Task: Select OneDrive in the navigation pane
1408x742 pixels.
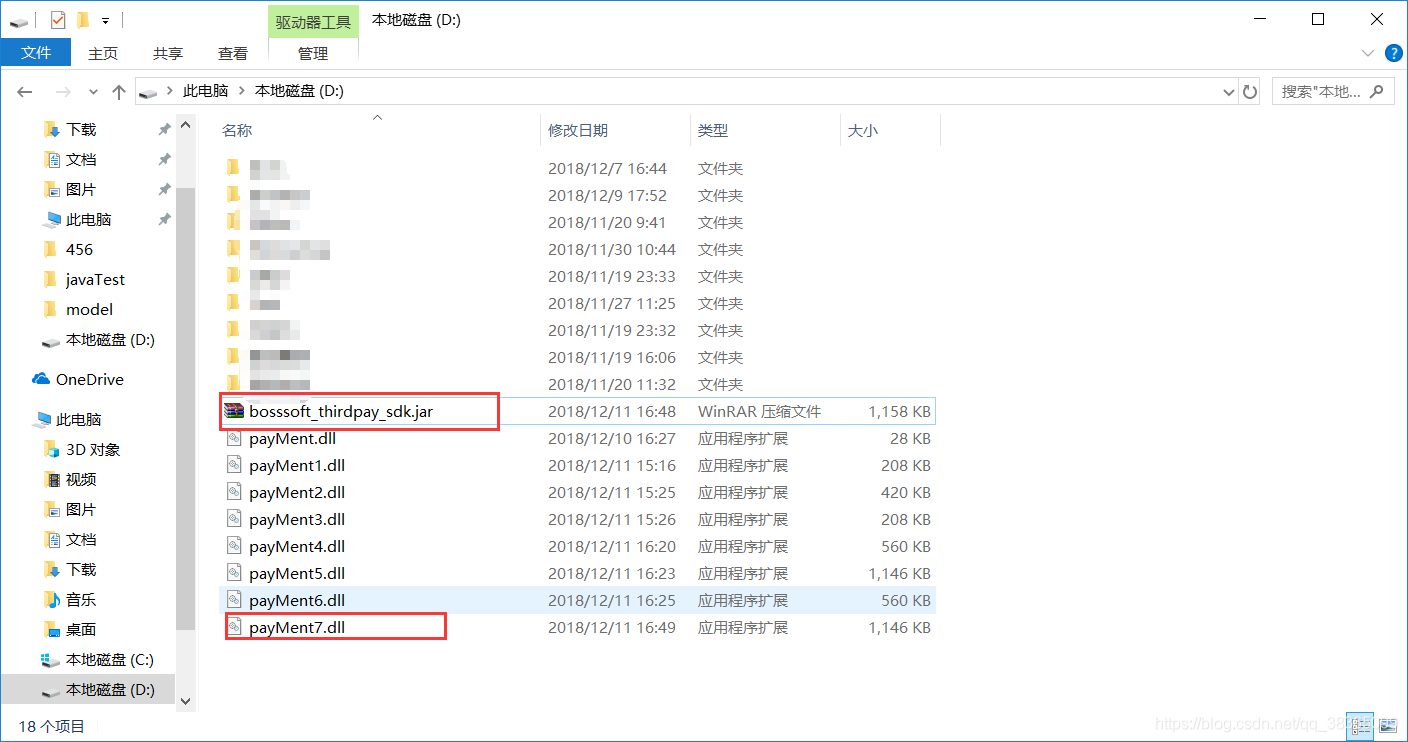Action: (x=90, y=379)
